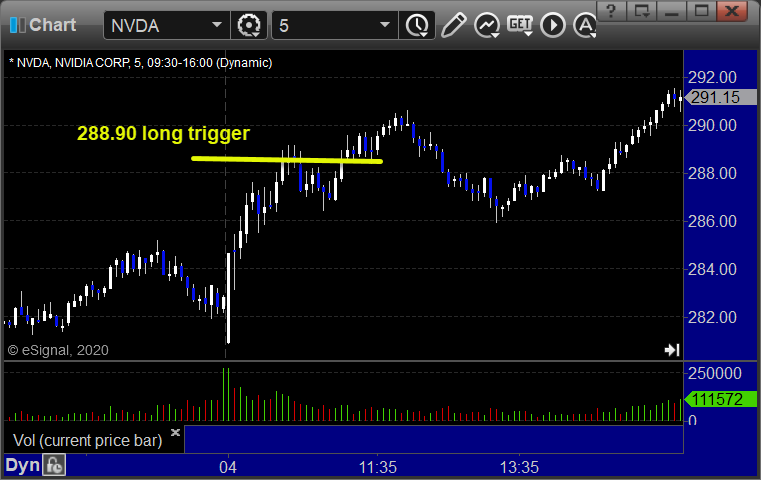Close the Chart window

[732, 11]
